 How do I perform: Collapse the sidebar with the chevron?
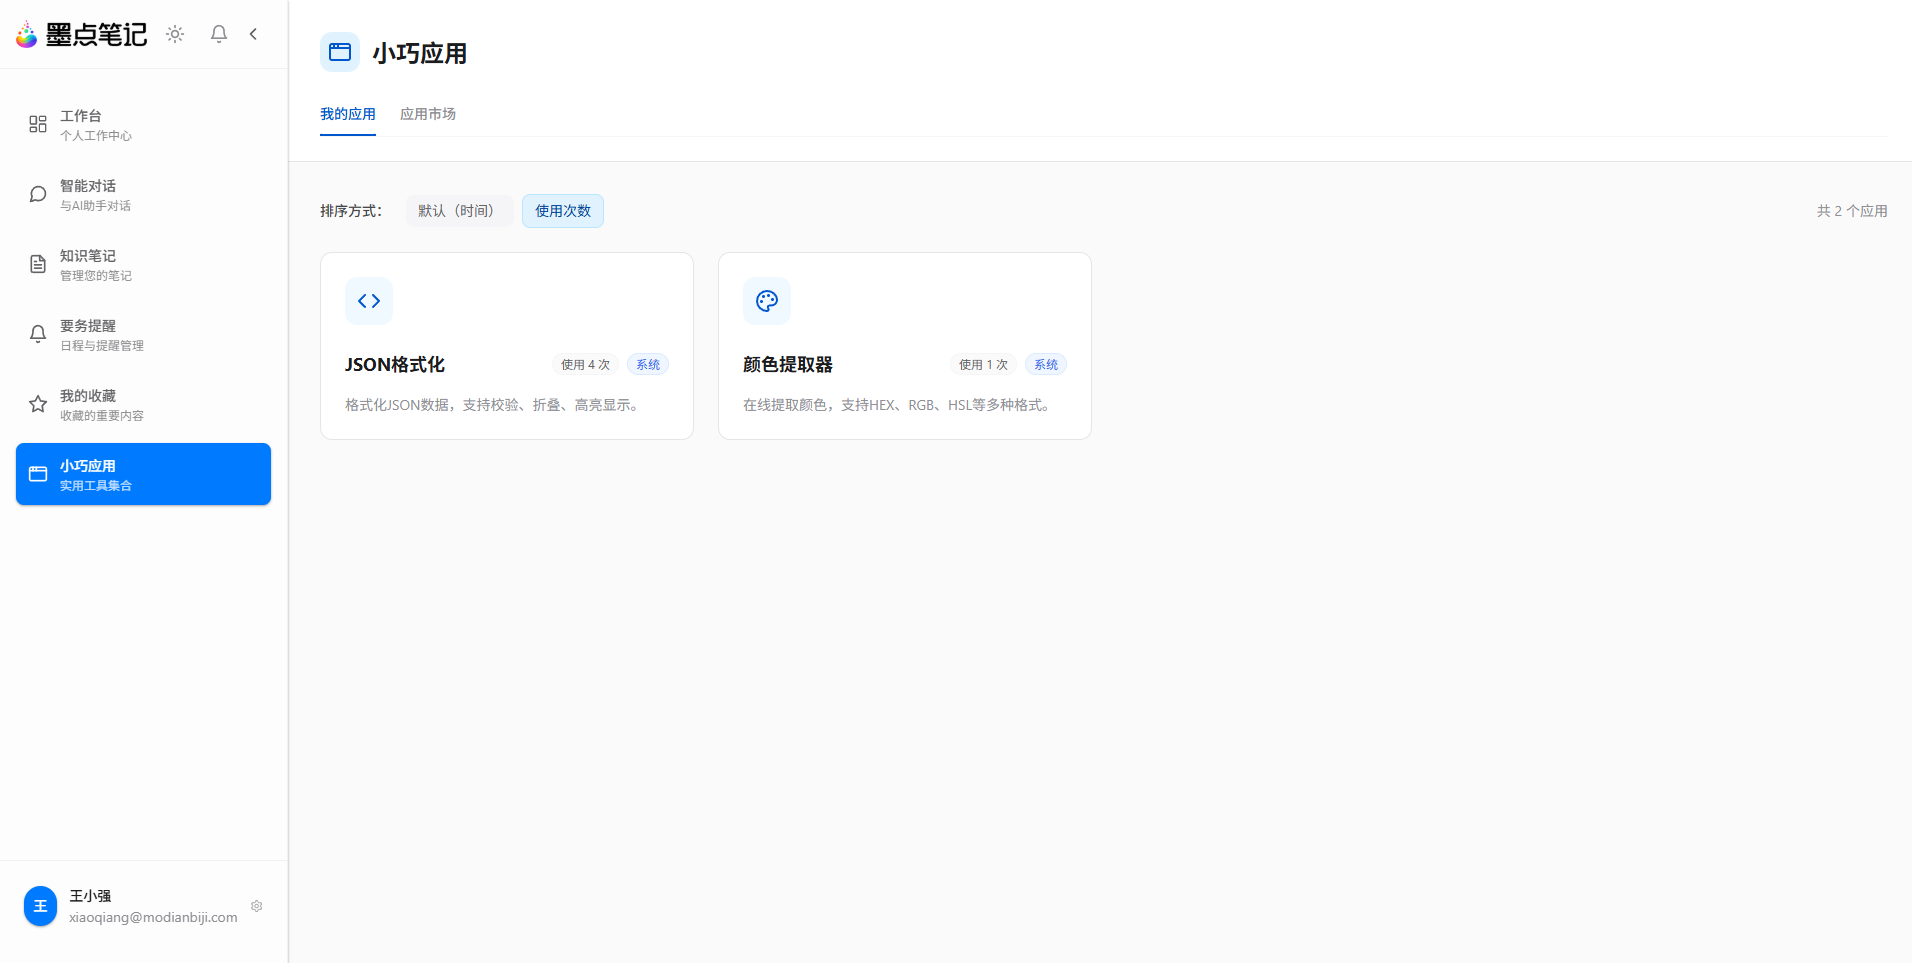click(253, 33)
